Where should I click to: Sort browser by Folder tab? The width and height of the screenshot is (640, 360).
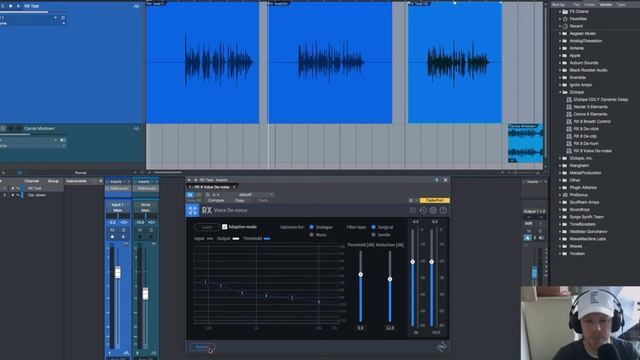pyautogui.click(x=589, y=4)
